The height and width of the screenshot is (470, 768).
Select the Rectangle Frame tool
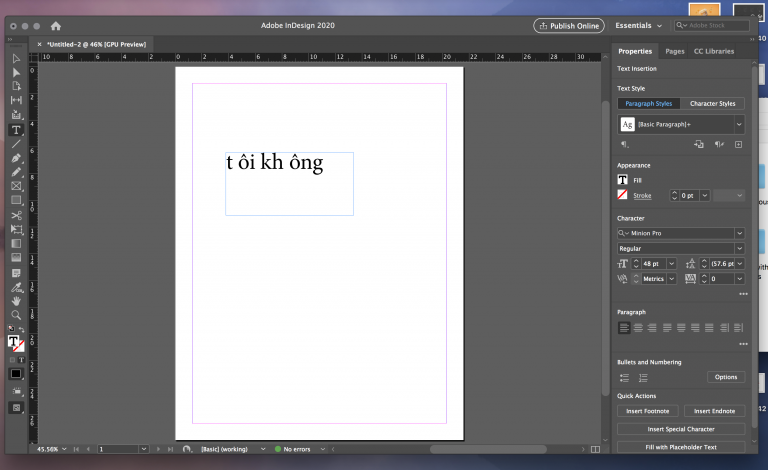[x=16, y=186]
